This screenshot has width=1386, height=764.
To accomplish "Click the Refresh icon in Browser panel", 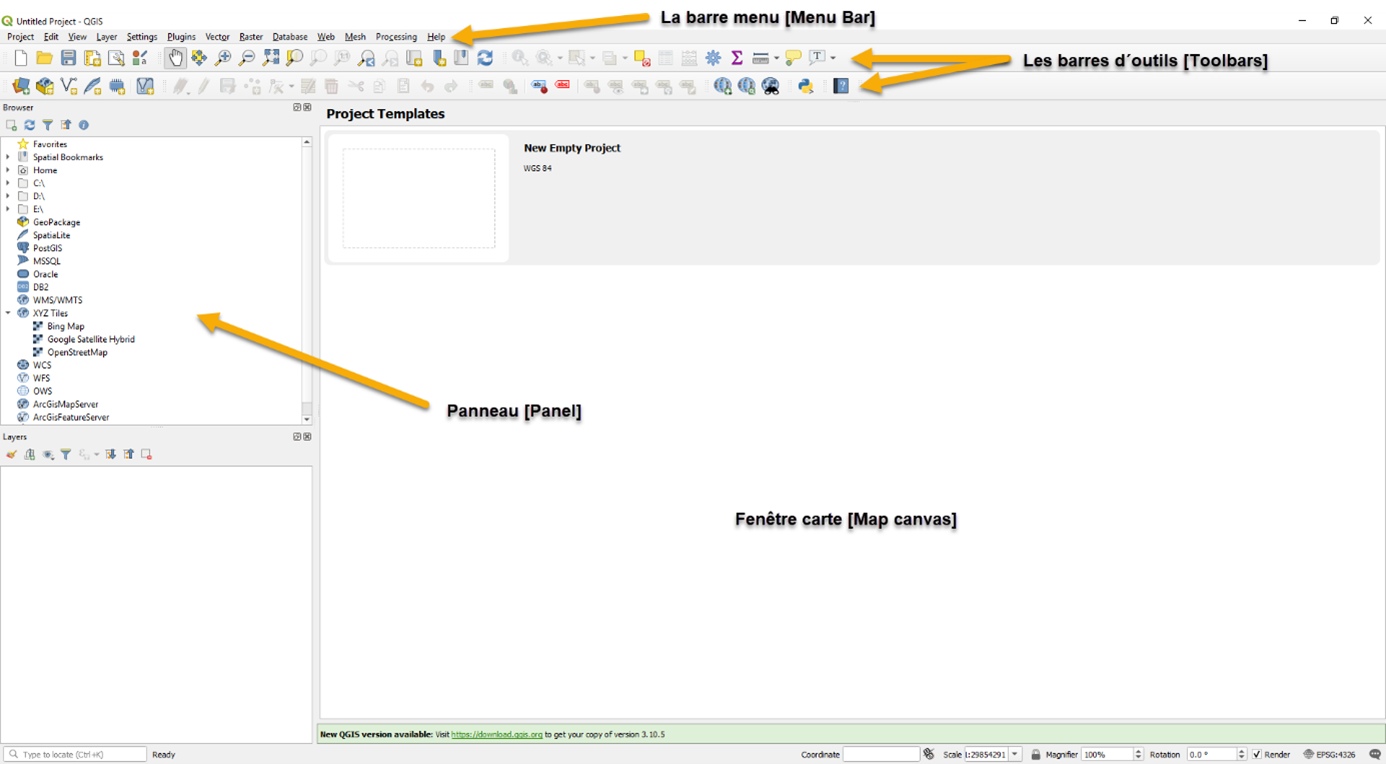I will coord(29,125).
